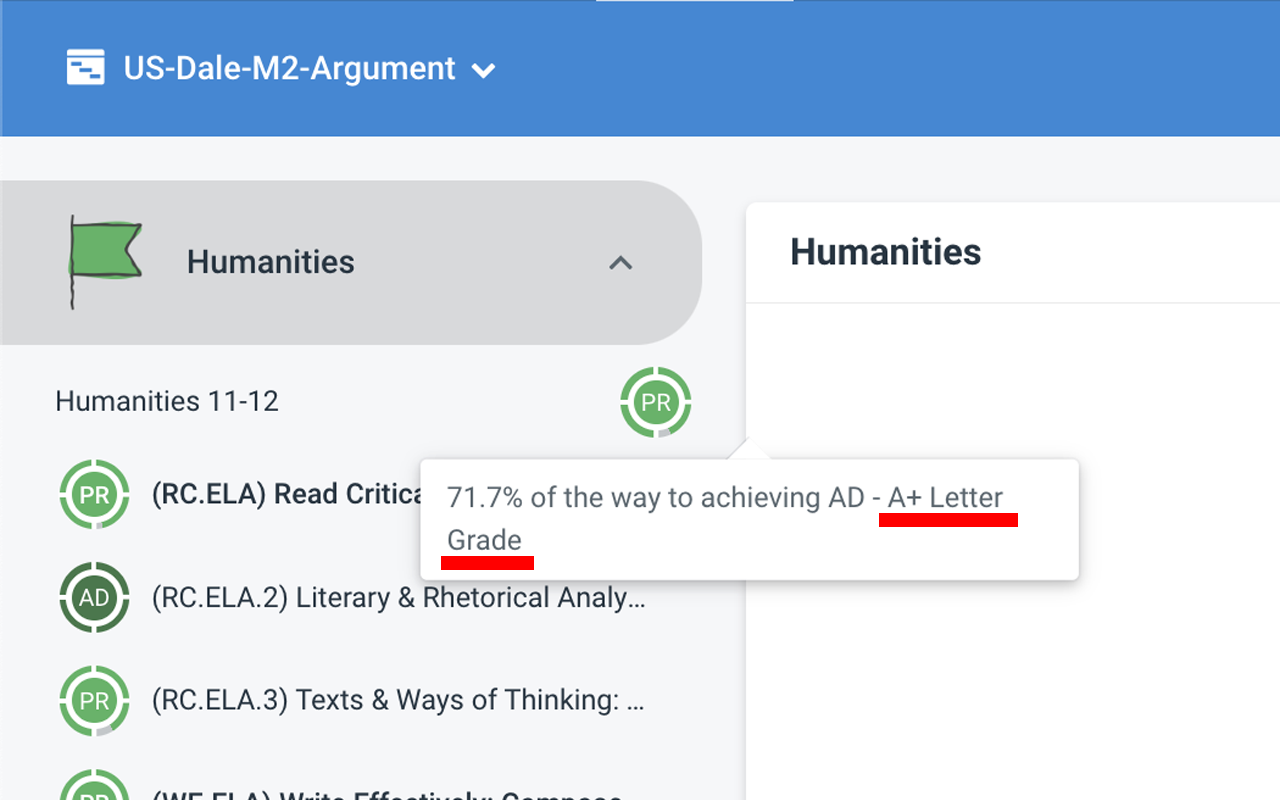This screenshot has width=1280, height=800.
Task: Select the Humanities sidebar header label
Action: [x=270, y=262]
